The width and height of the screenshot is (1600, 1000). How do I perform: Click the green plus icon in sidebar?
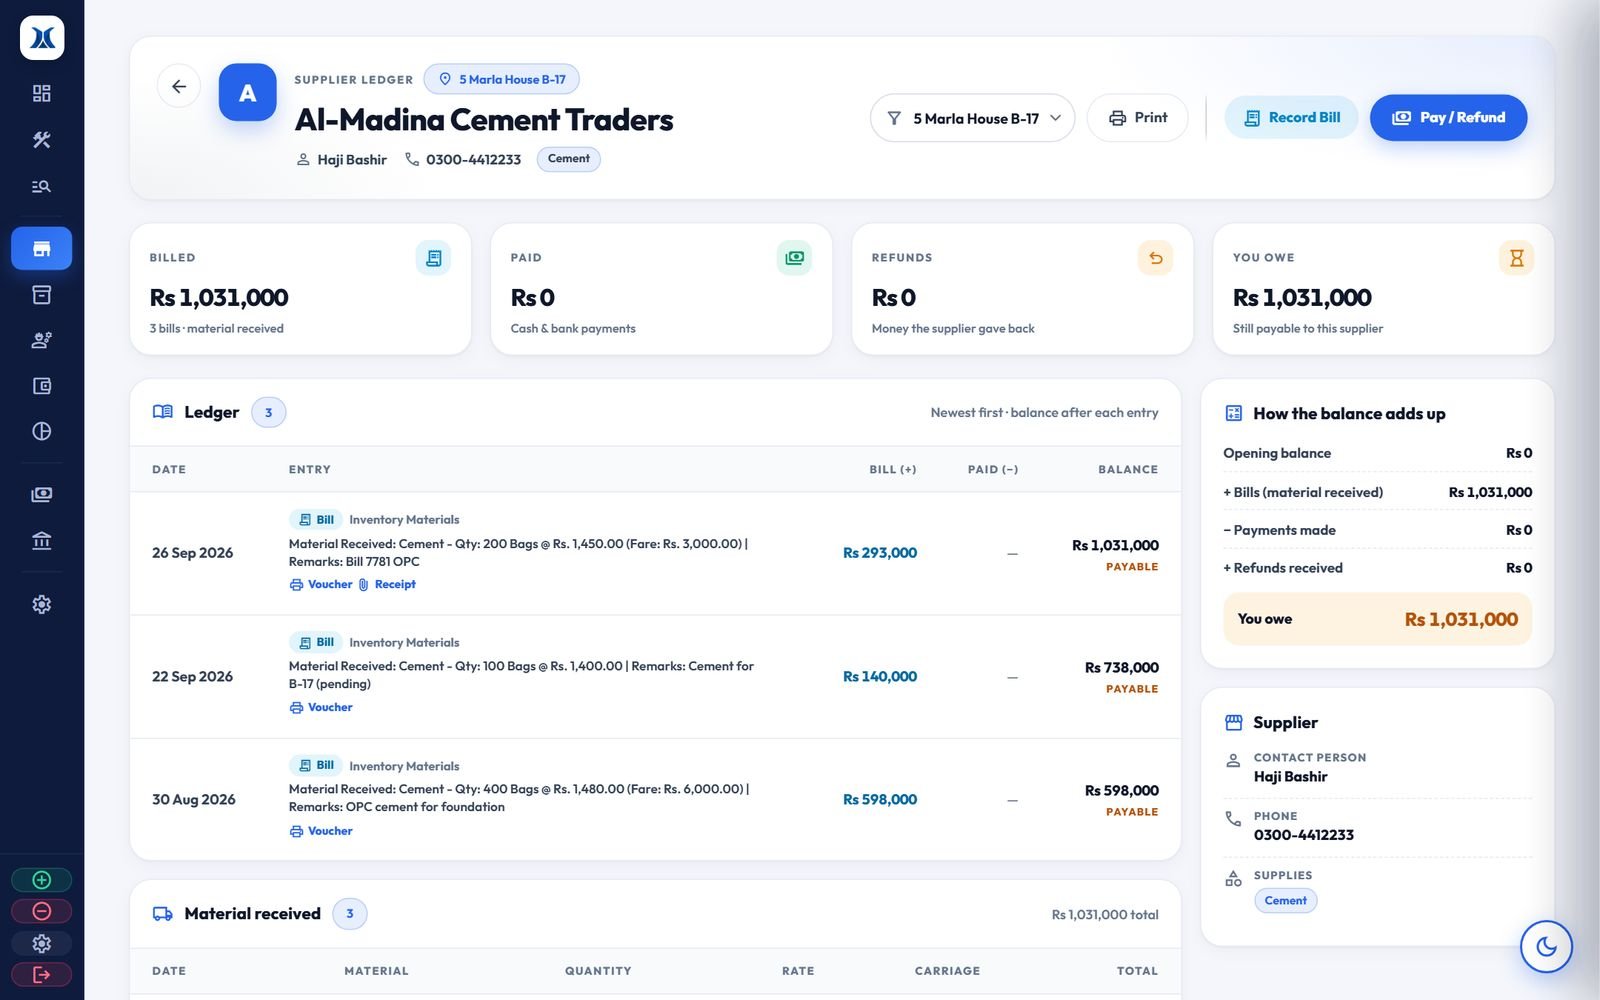41,880
